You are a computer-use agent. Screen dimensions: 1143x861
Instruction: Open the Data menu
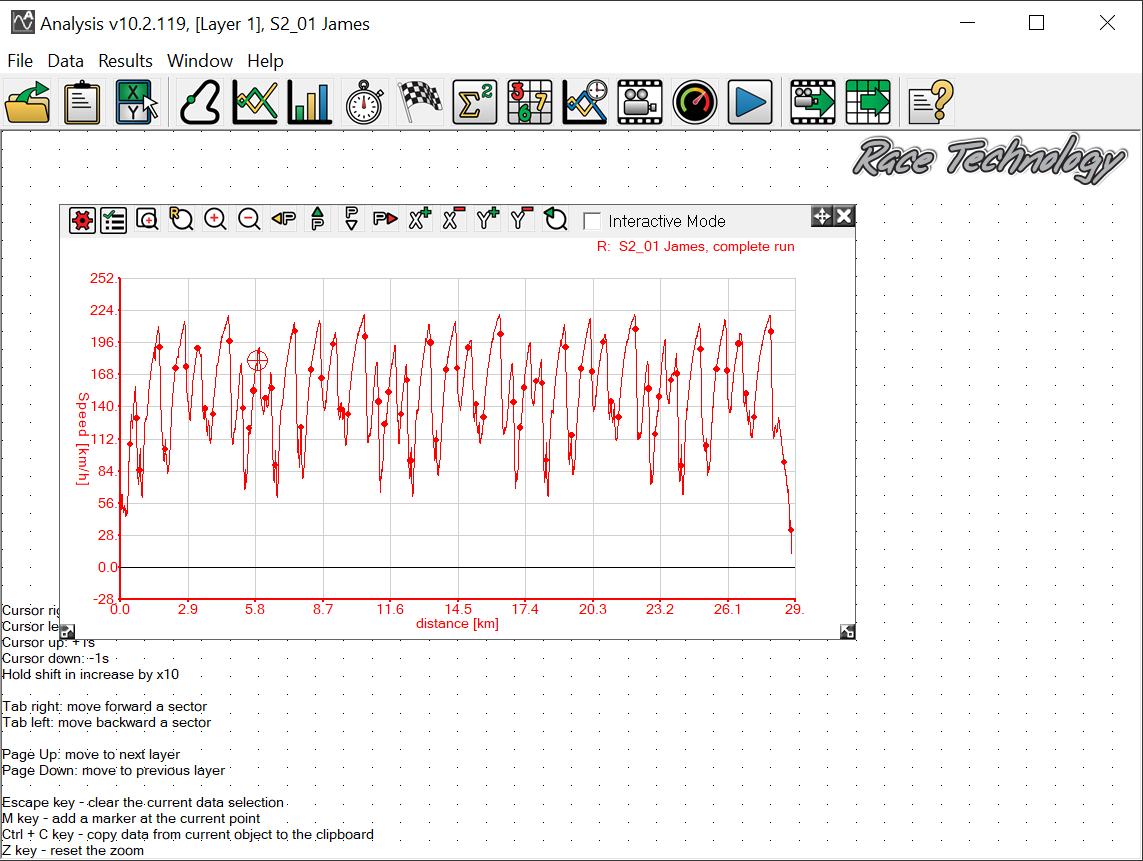[66, 61]
